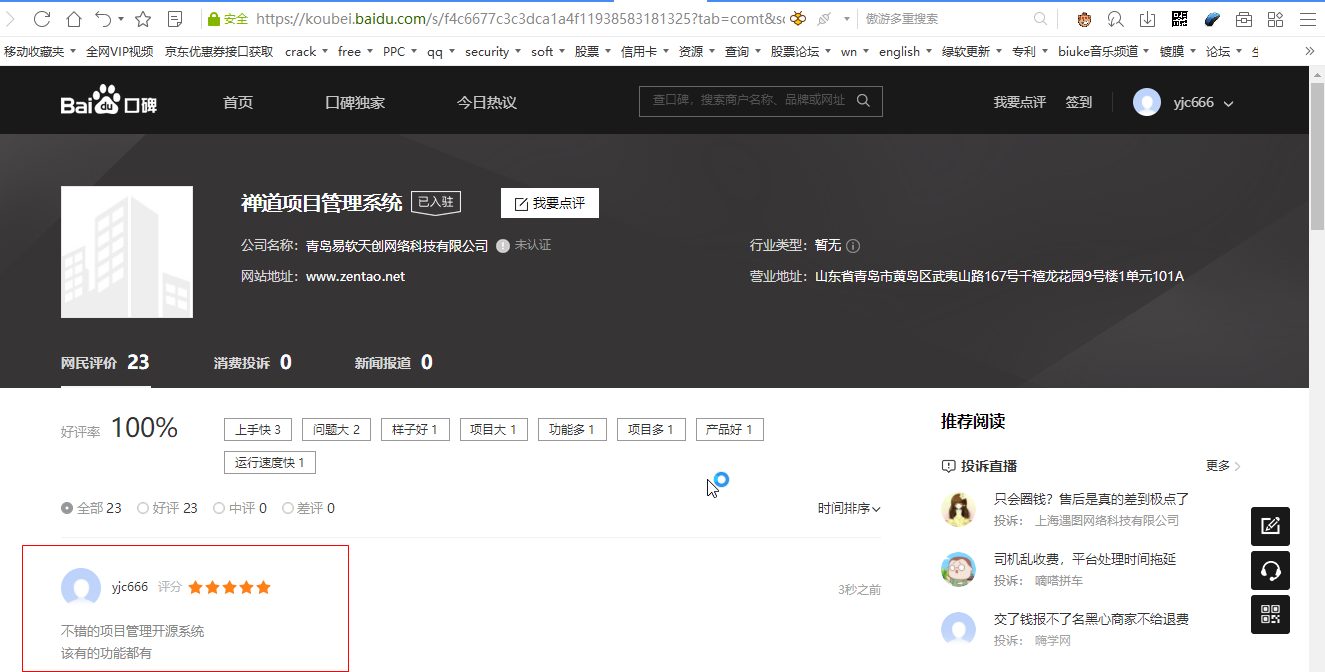Click the browser address bar URL
The image size is (1325, 672).
(520, 19)
